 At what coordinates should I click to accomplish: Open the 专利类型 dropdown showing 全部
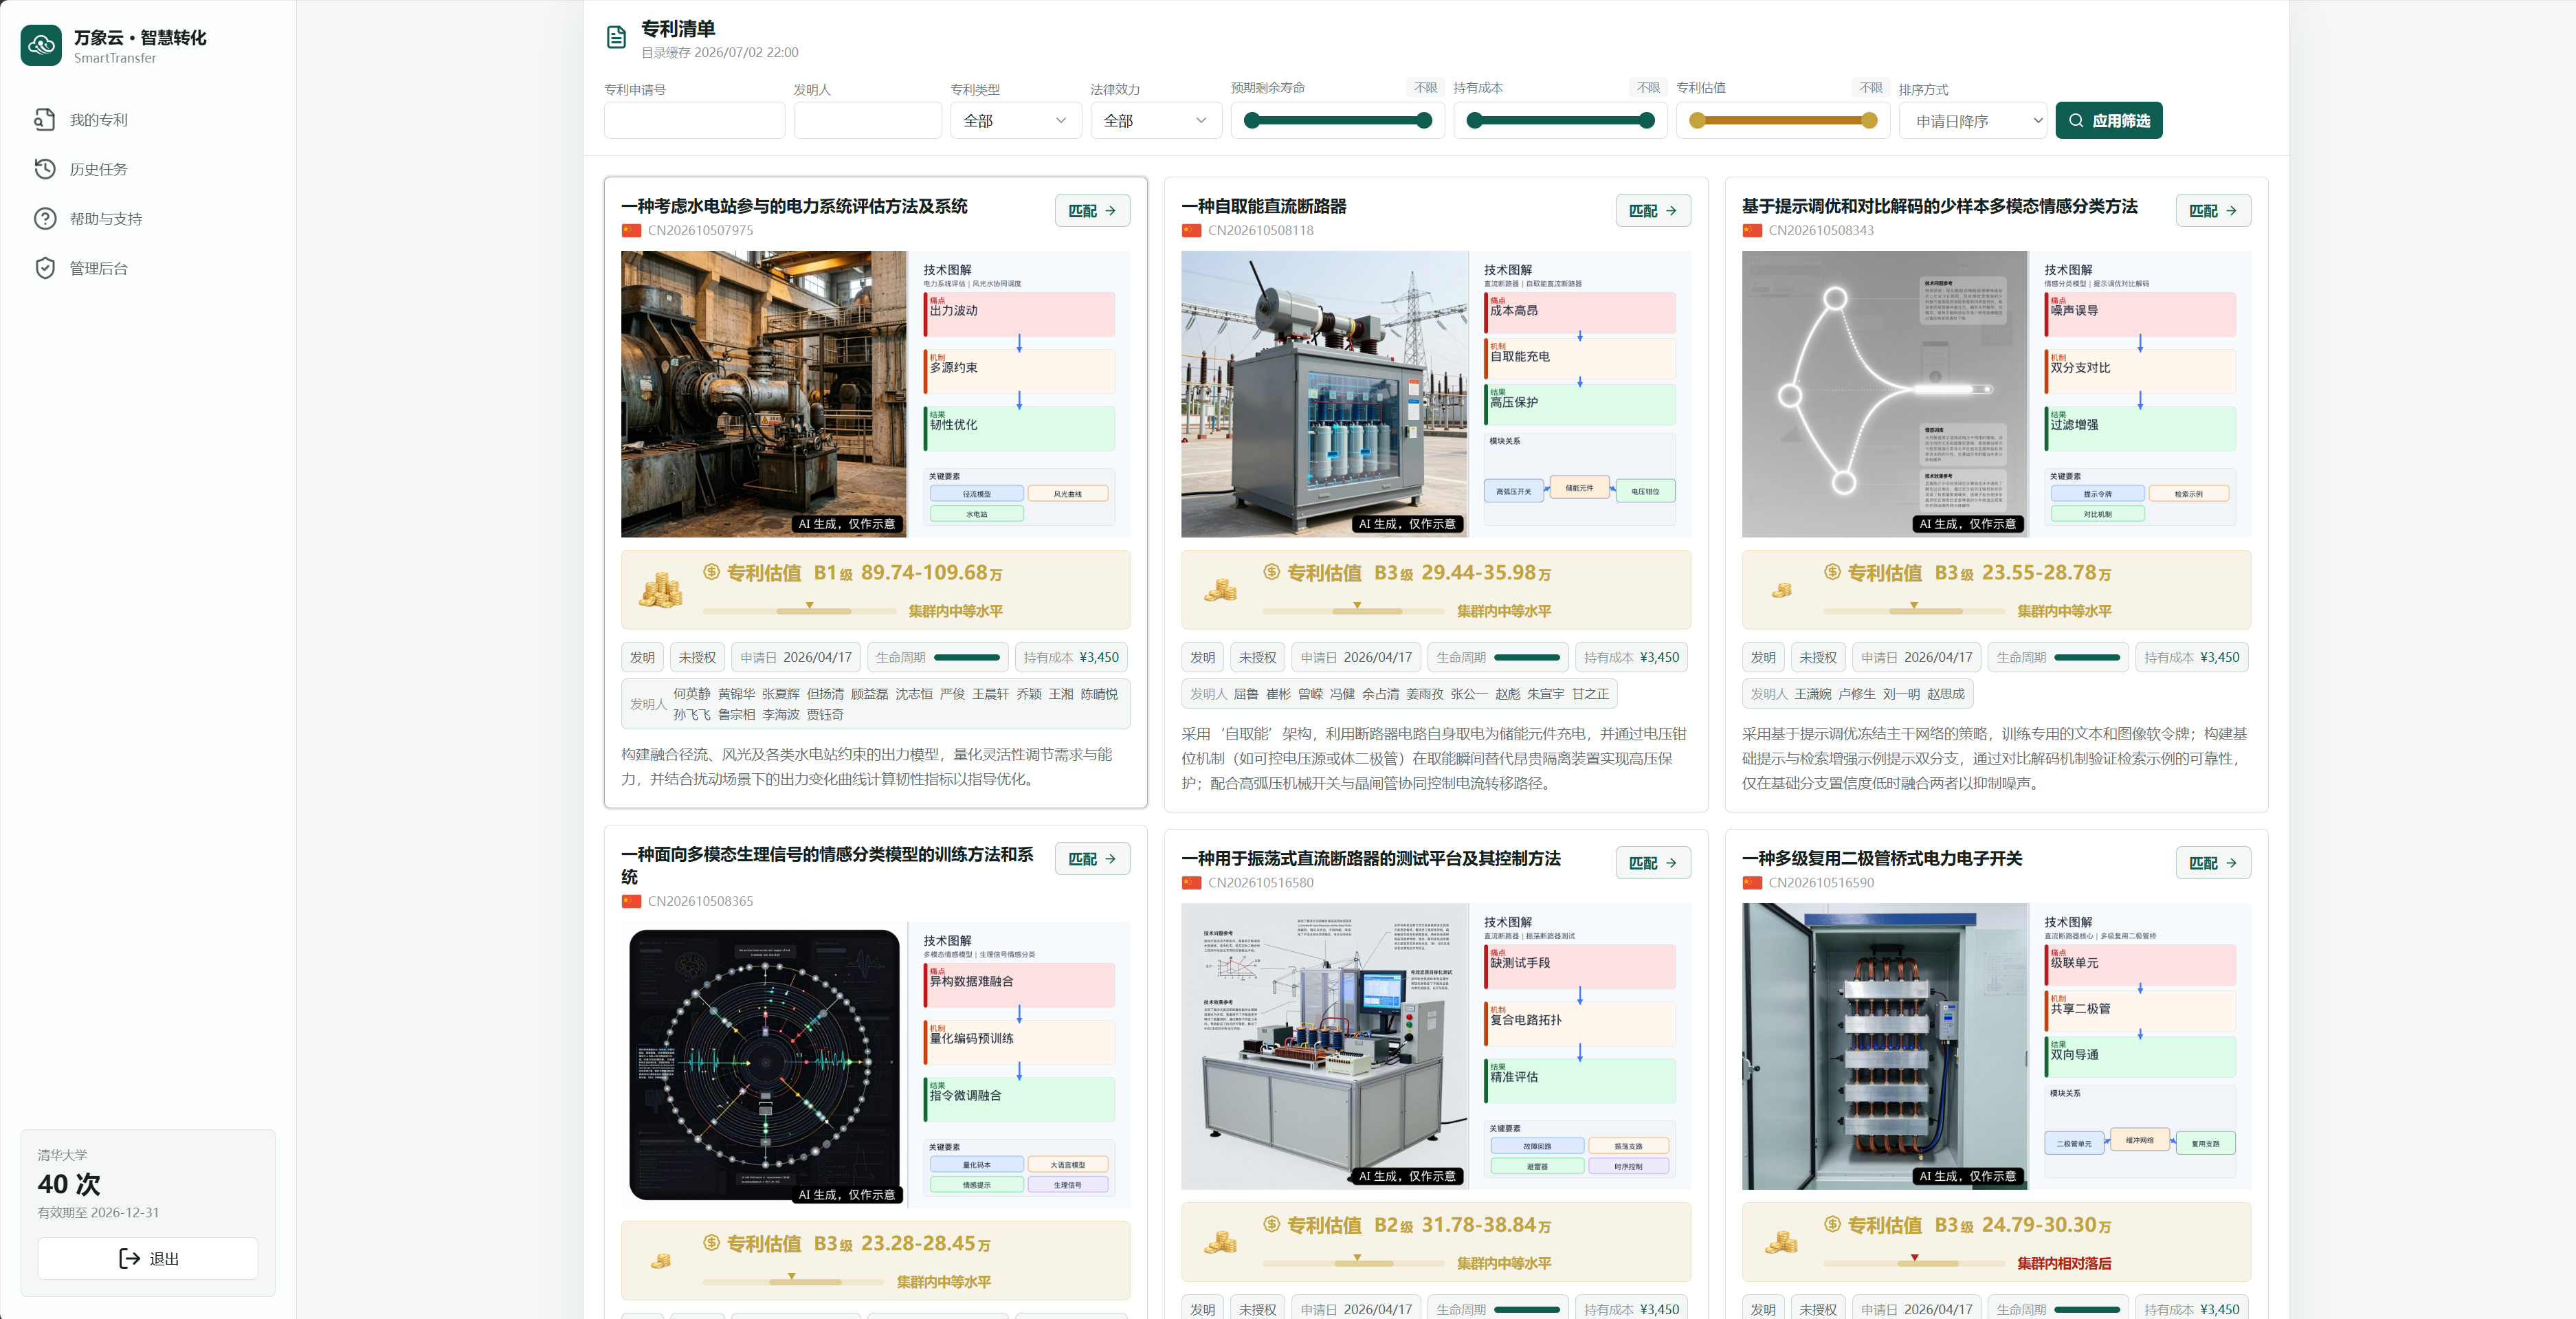pos(1015,121)
